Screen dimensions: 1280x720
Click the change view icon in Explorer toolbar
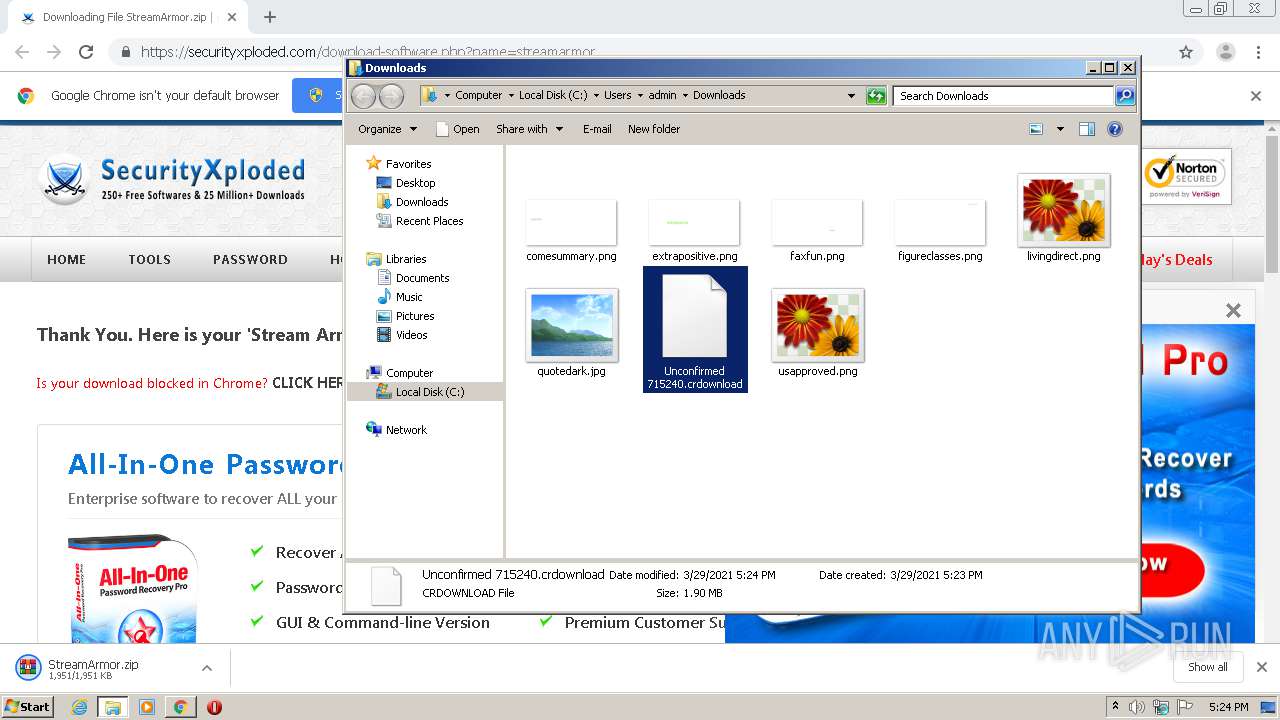click(1036, 129)
